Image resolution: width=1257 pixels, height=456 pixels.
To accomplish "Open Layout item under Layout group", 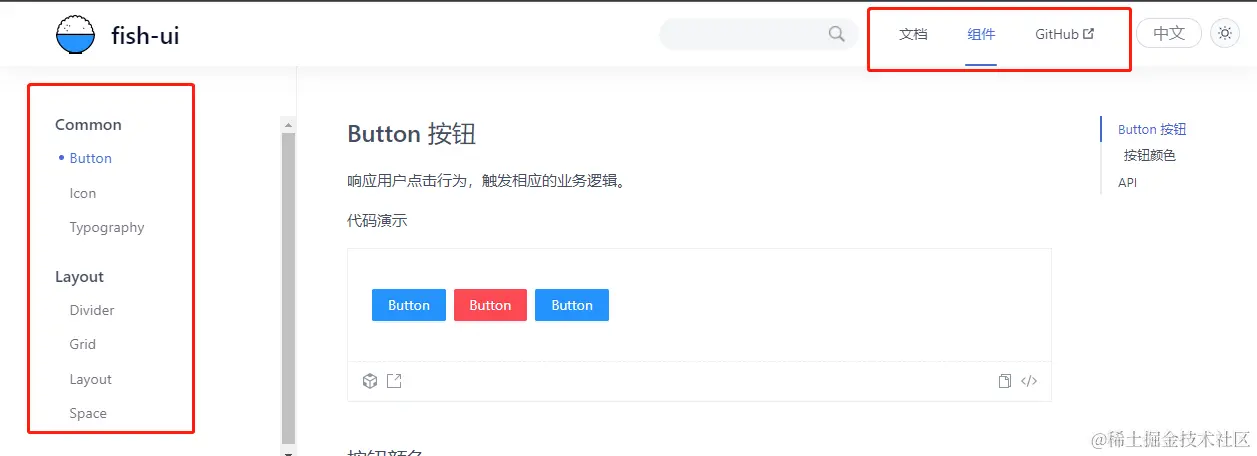I will [x=91, y=379].
